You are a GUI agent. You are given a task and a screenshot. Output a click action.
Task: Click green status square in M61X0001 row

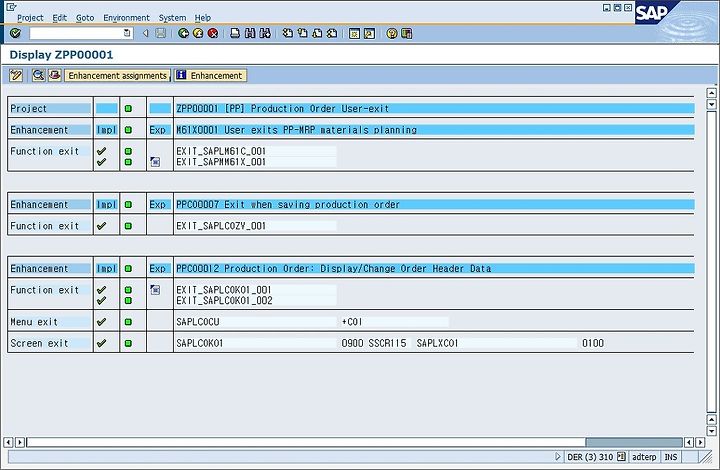click(128, 130)
